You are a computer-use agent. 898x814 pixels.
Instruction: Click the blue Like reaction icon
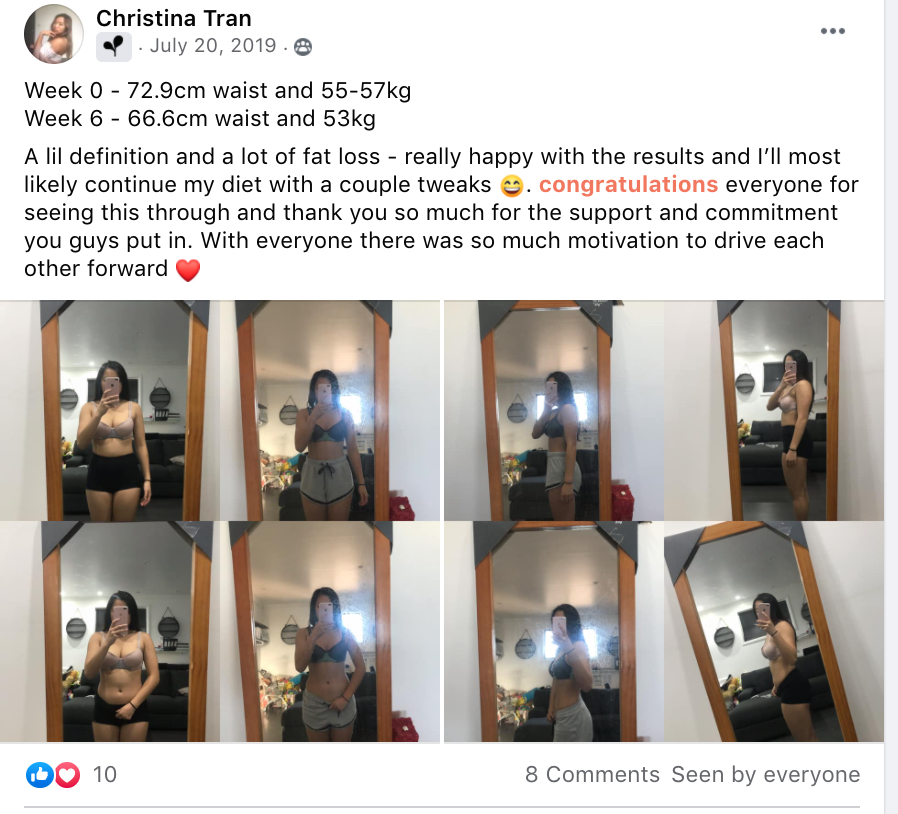[40, 775]
